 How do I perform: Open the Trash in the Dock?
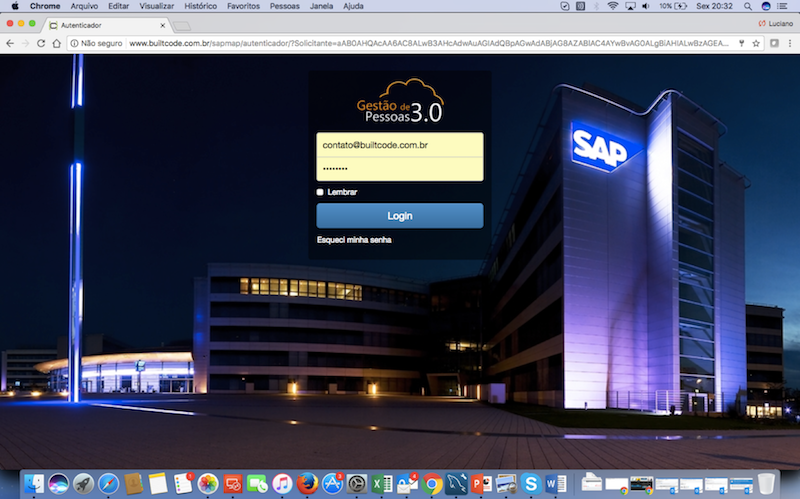766,484
